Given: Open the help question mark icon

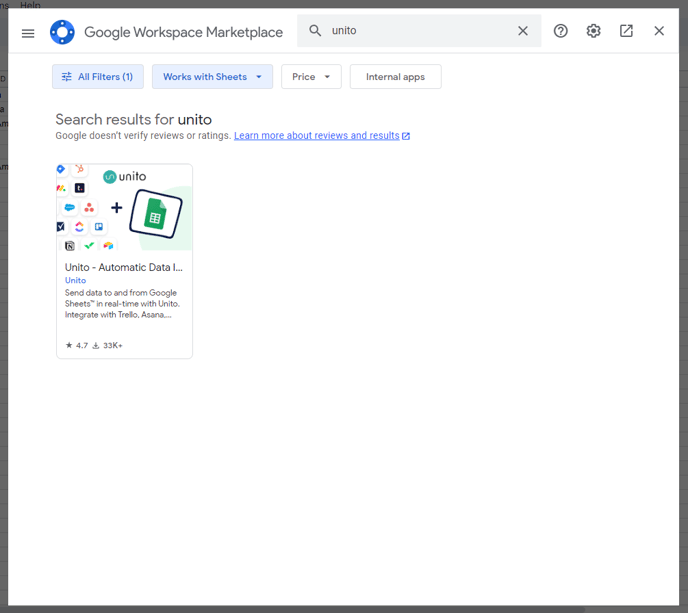Looking at the screenshot, I should (x=560, y=31).
